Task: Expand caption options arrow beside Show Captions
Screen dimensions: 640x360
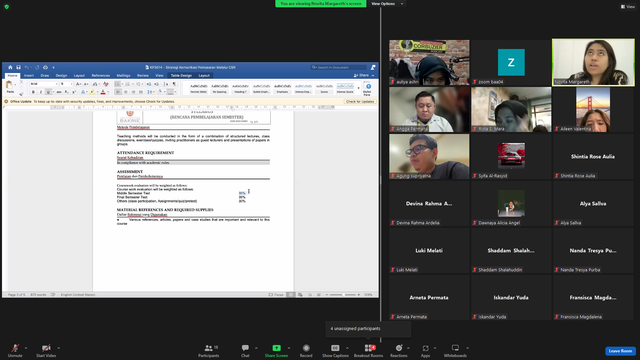Action: coord(347,348)
